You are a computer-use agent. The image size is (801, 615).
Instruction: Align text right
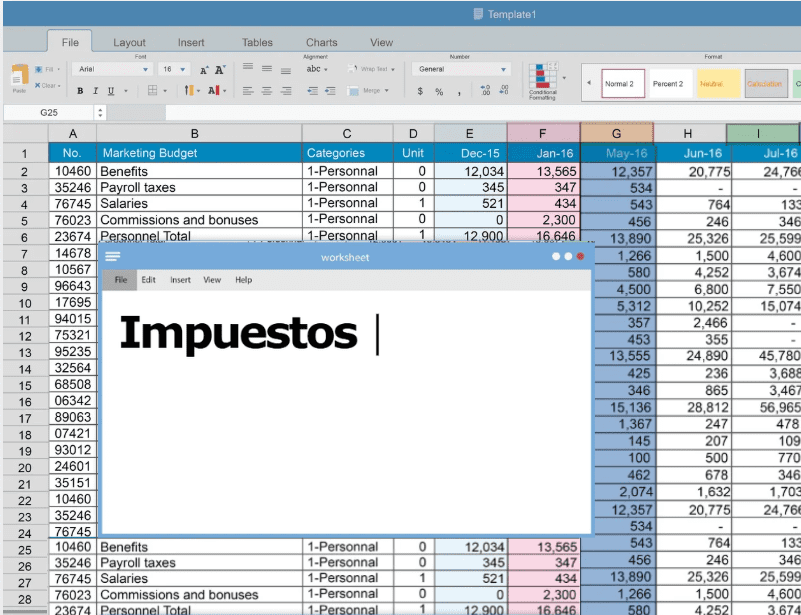coord(286,91)
